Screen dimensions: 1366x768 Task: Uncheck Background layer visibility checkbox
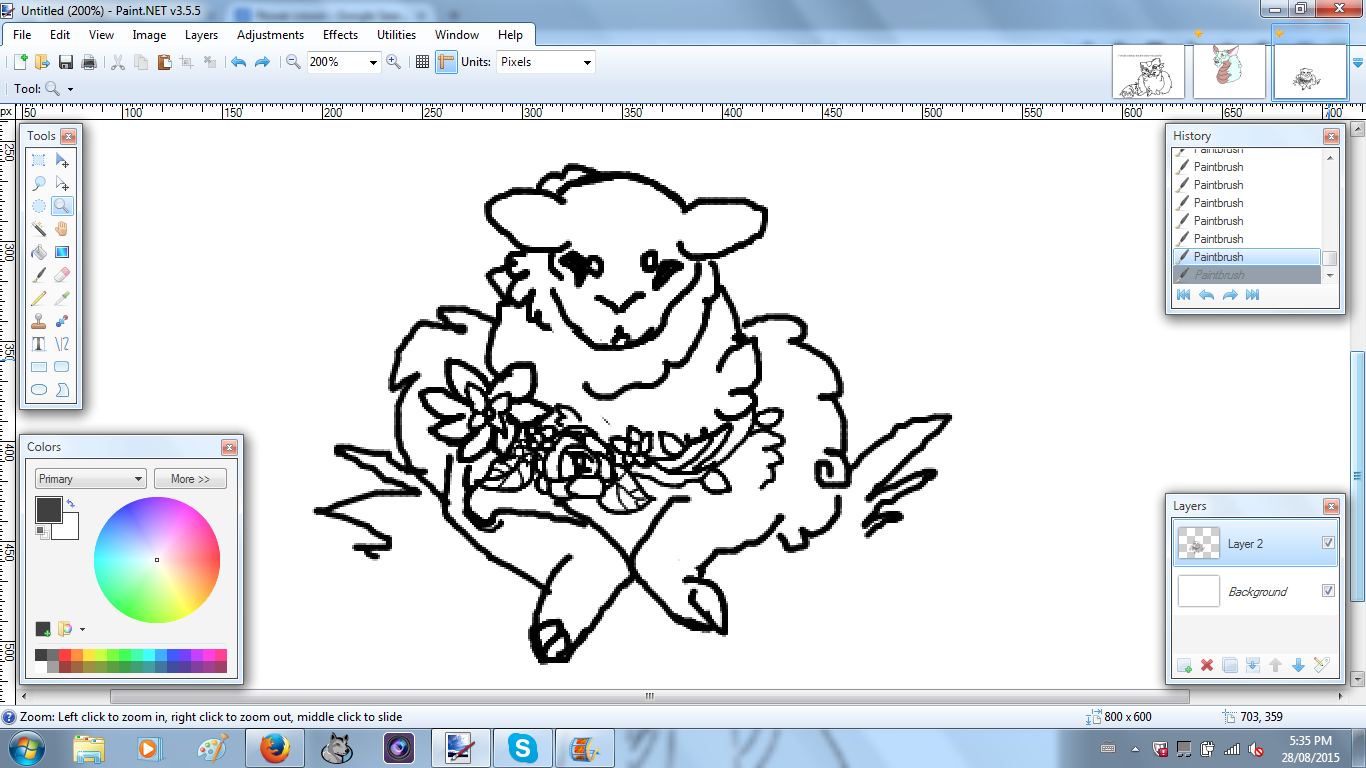1328,591
